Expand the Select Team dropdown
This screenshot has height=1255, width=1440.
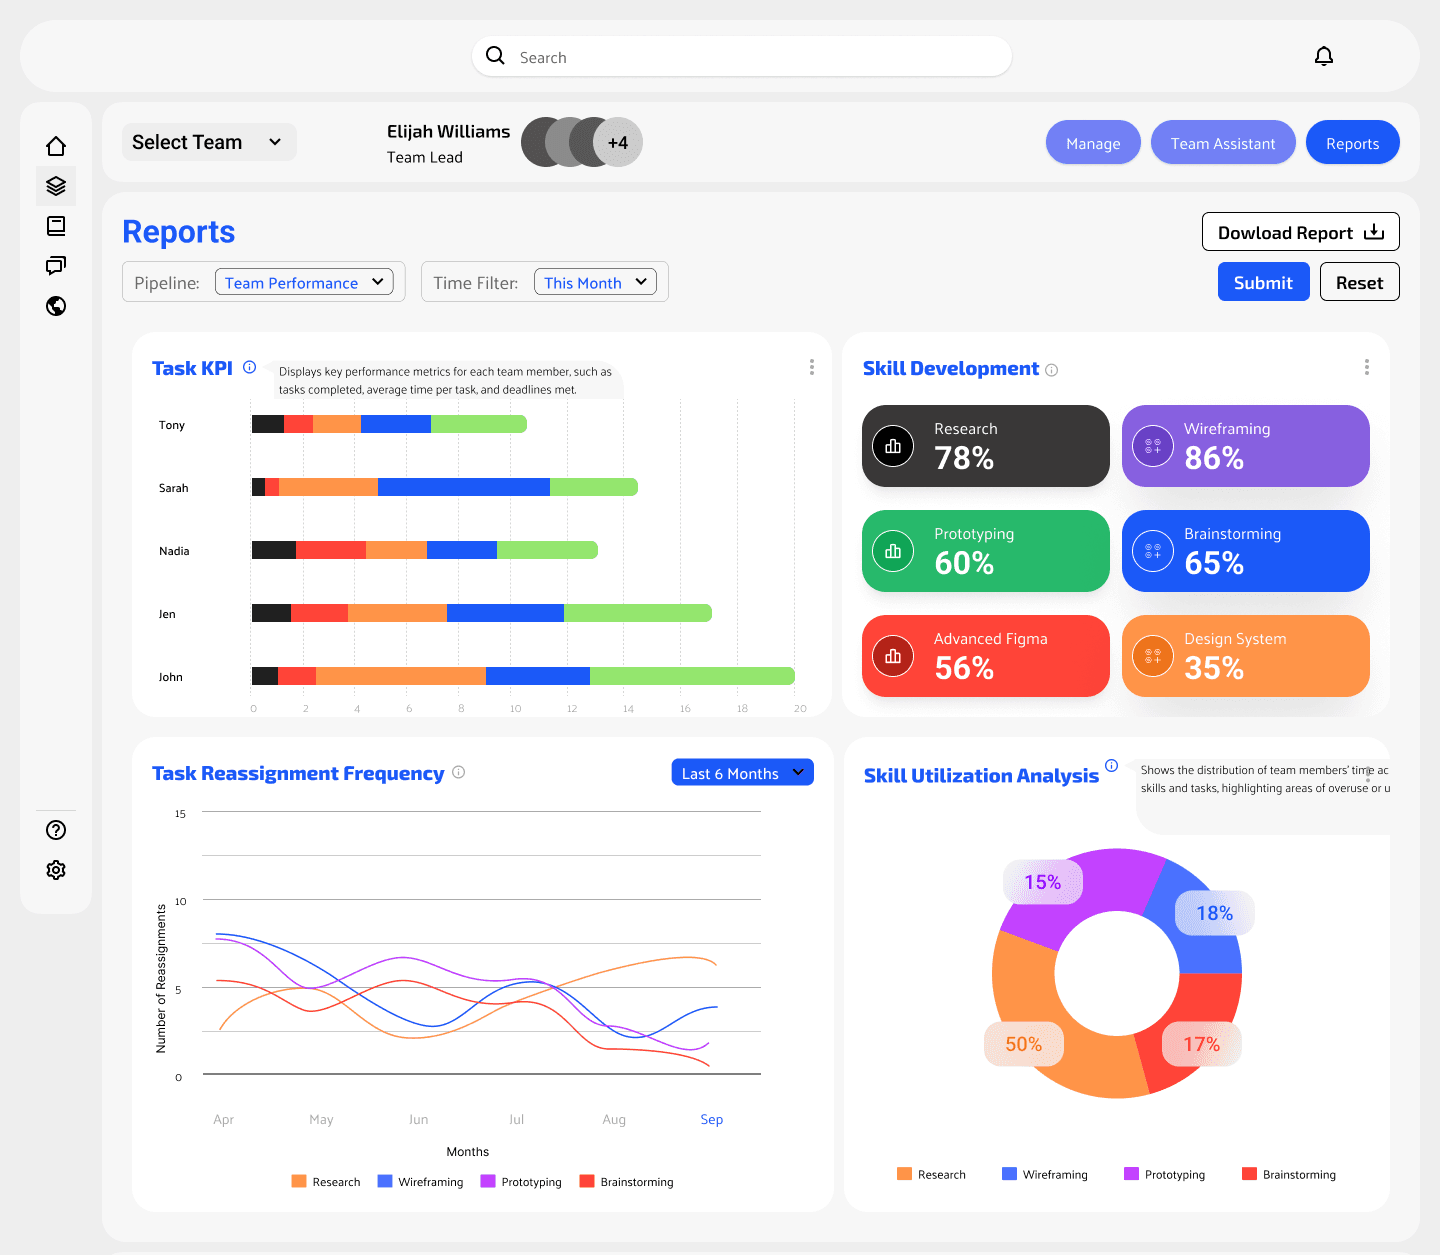(x=208, y=142)
